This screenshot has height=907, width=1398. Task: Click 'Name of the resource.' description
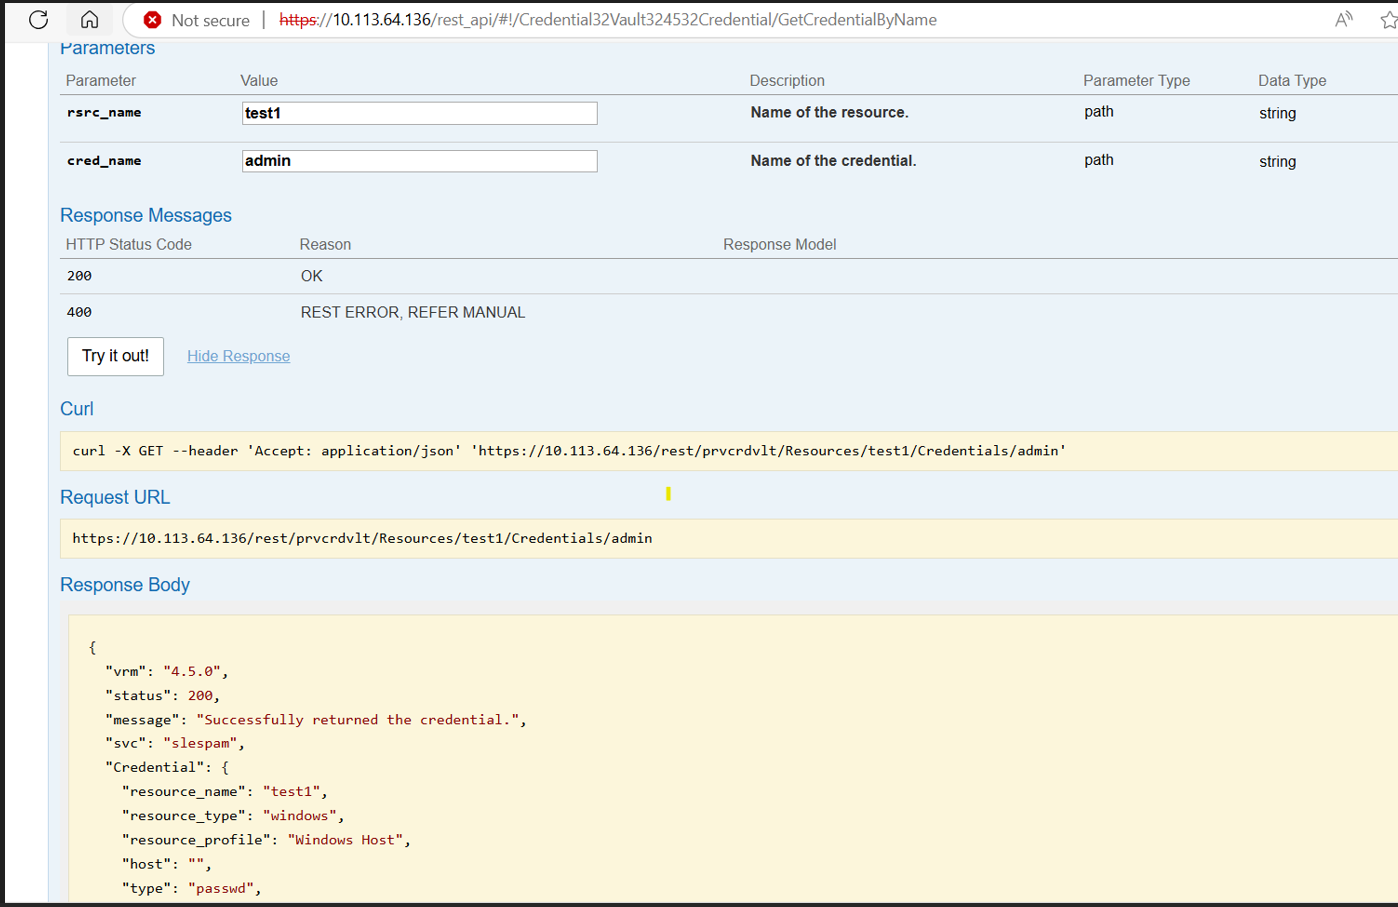pyautogui.click(x=830, y=113)
